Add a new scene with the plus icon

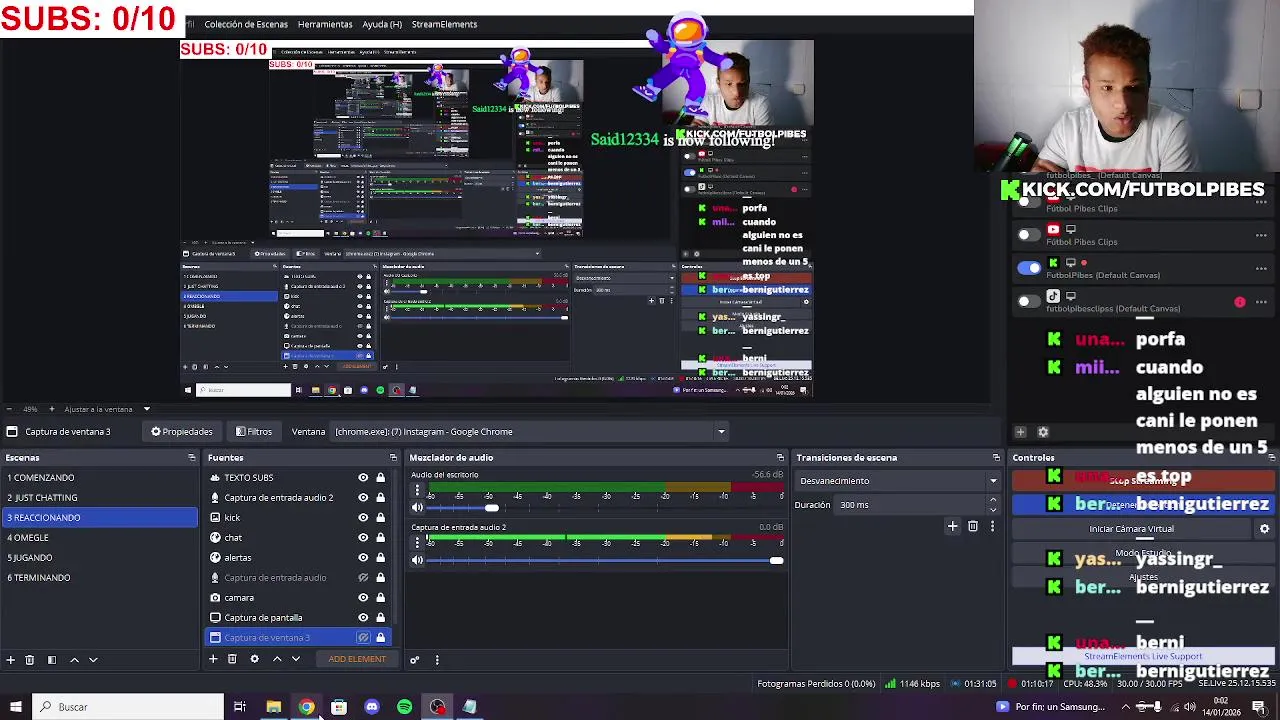(x=10, y=660)
